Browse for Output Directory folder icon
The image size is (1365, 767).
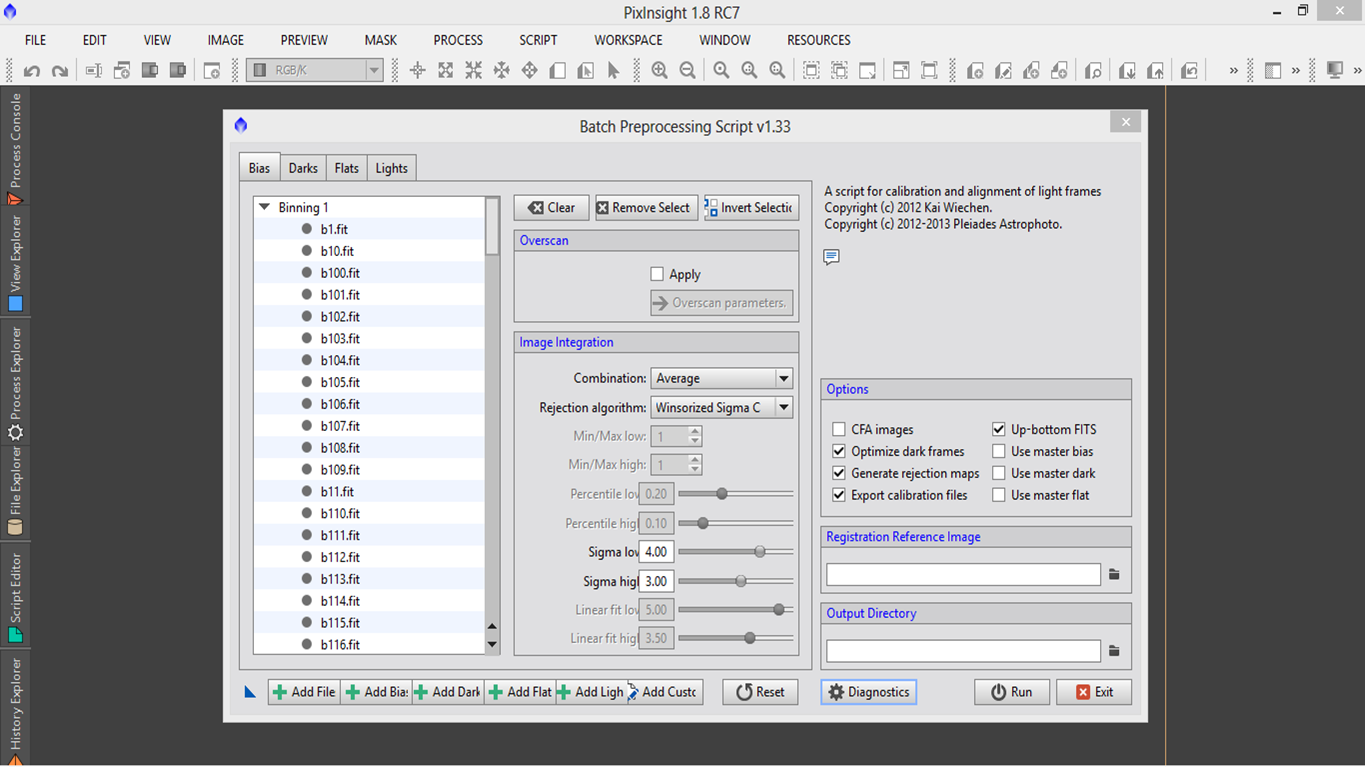1114,651
